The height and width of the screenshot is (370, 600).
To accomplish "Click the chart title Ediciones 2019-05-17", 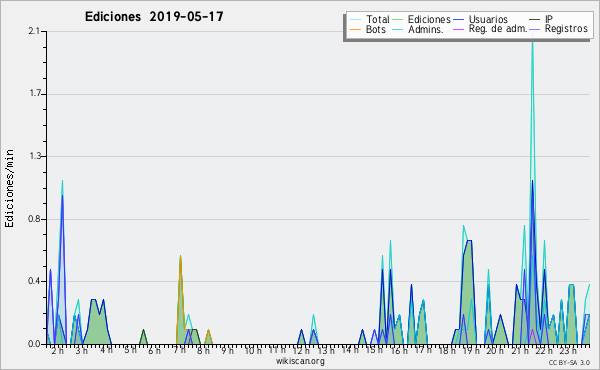I will click(x=154, y=17).
